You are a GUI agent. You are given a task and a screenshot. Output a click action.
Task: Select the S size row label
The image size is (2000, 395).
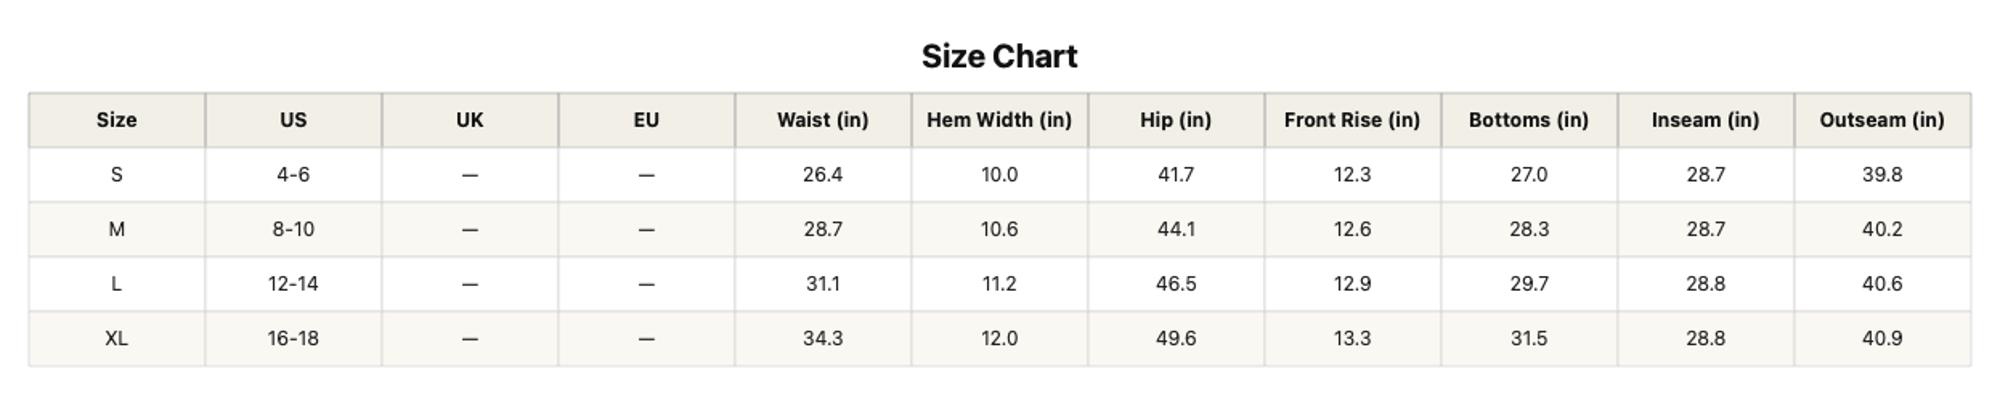117,175
